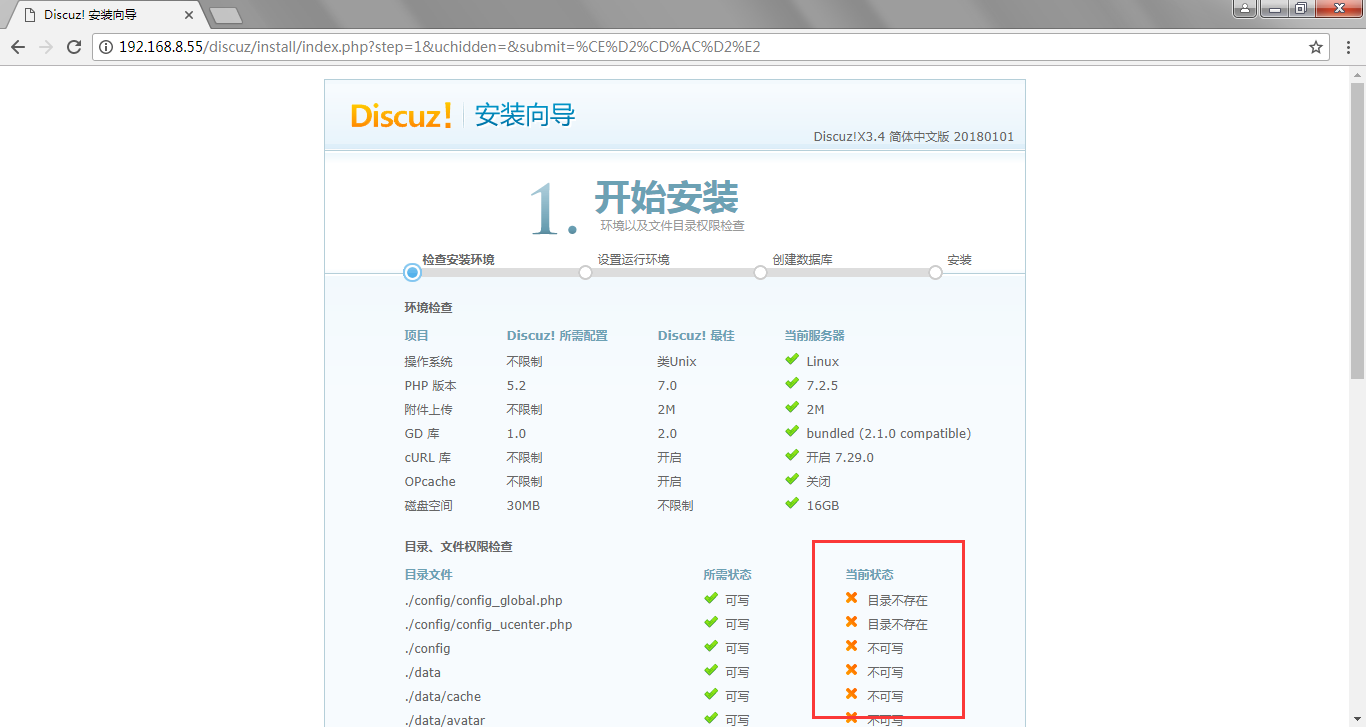Click the 当前服务器 column header
The height and width of the screenshot is (727, 1366).
(815, 336)
